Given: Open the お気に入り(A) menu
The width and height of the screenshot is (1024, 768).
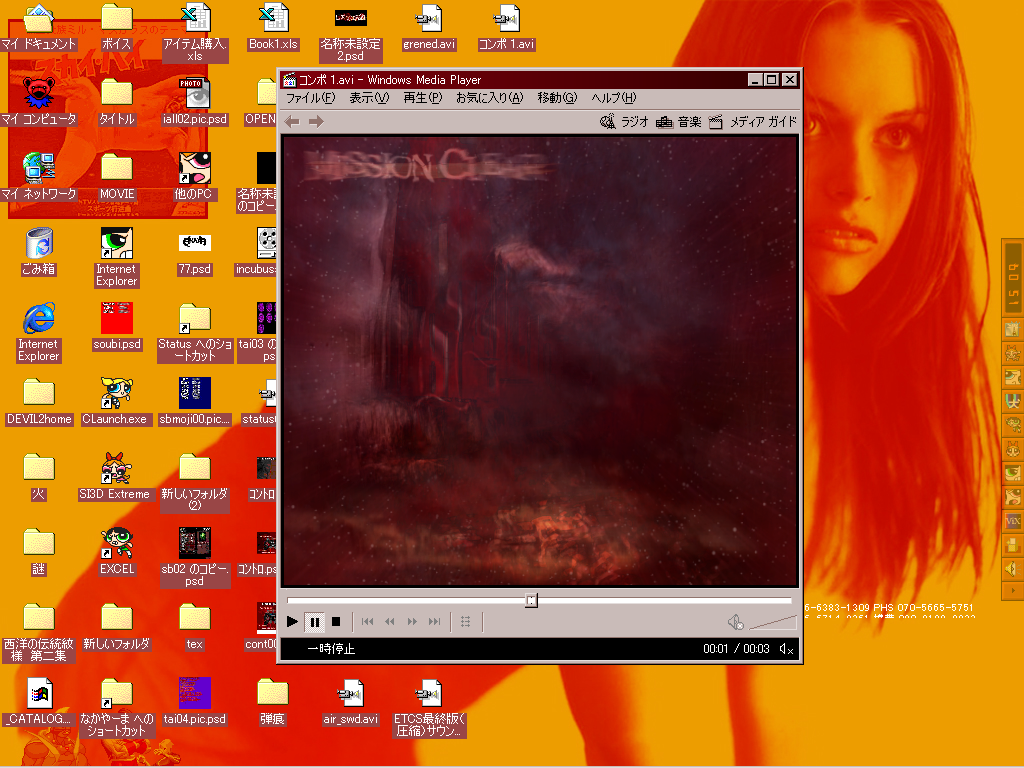Looking at the screenshot, I should click(x=490, y=98).
